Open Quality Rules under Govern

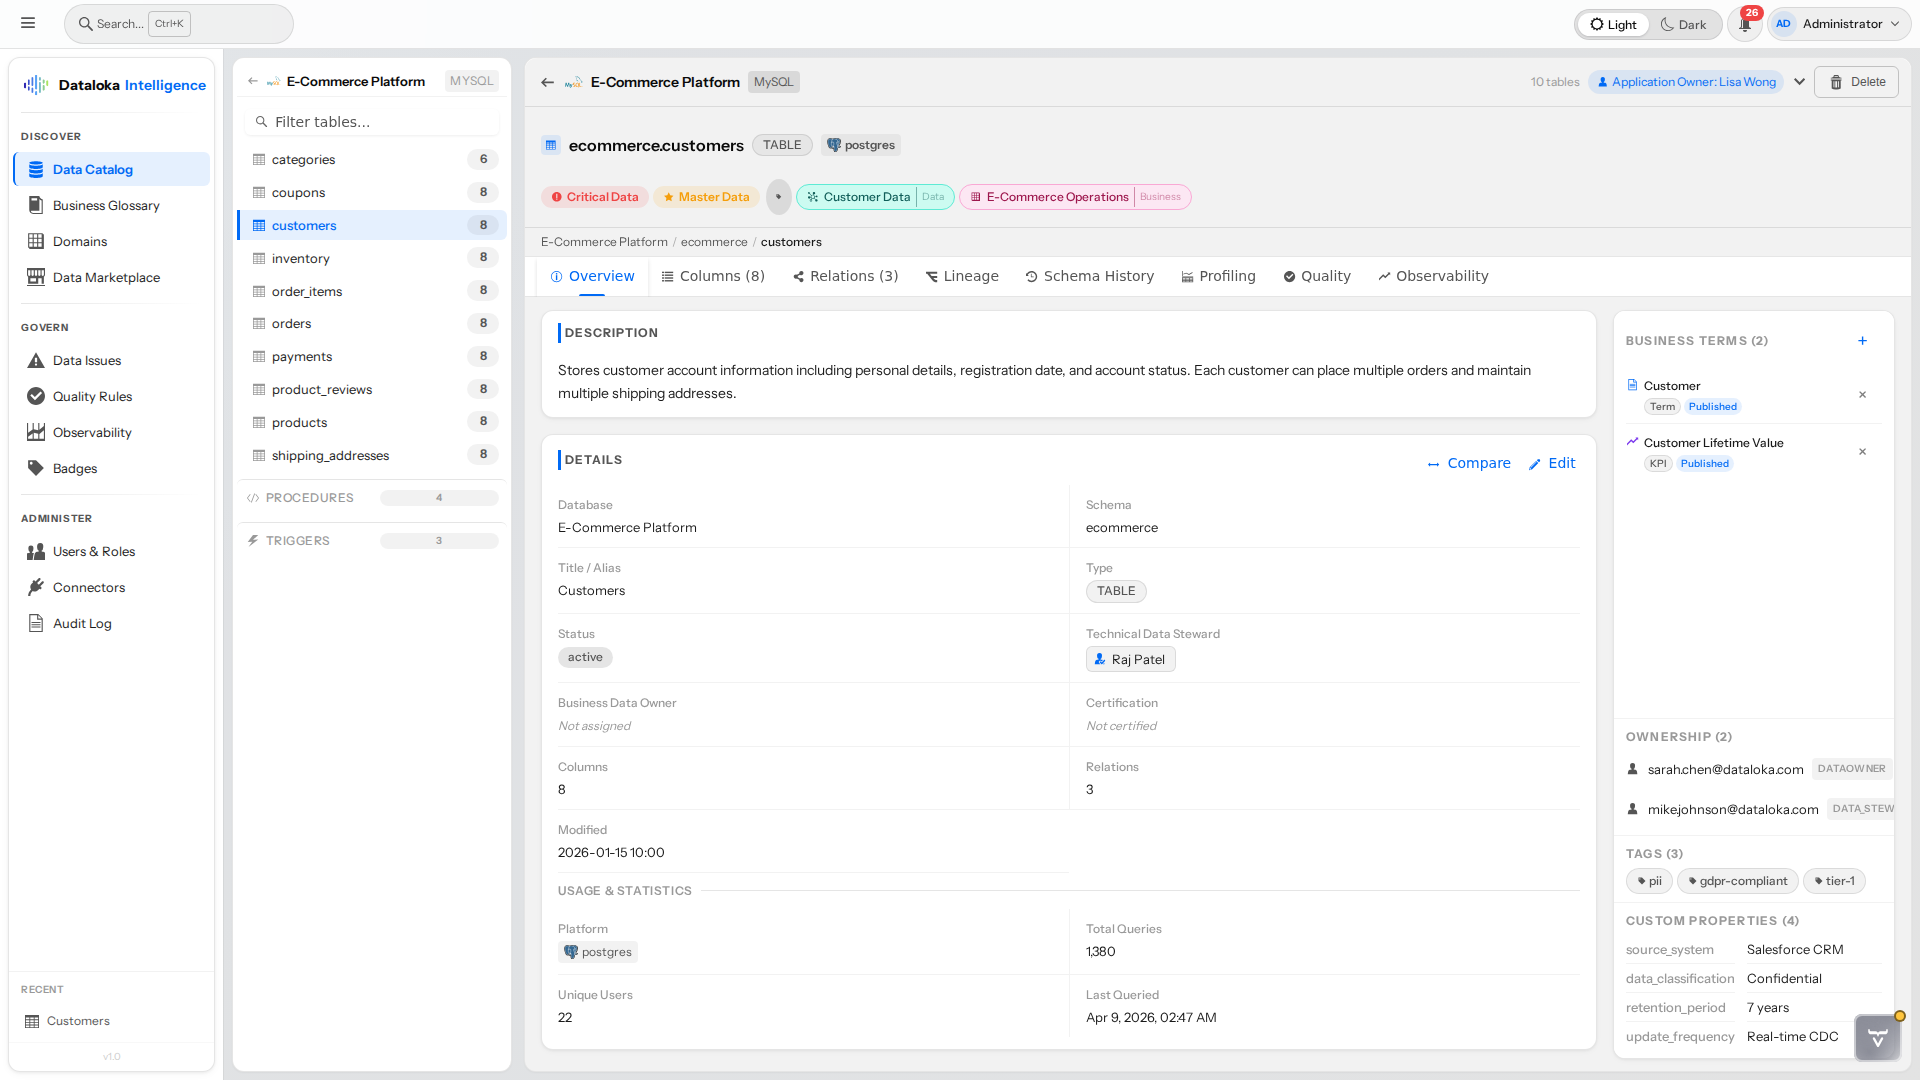pos(91,396)
